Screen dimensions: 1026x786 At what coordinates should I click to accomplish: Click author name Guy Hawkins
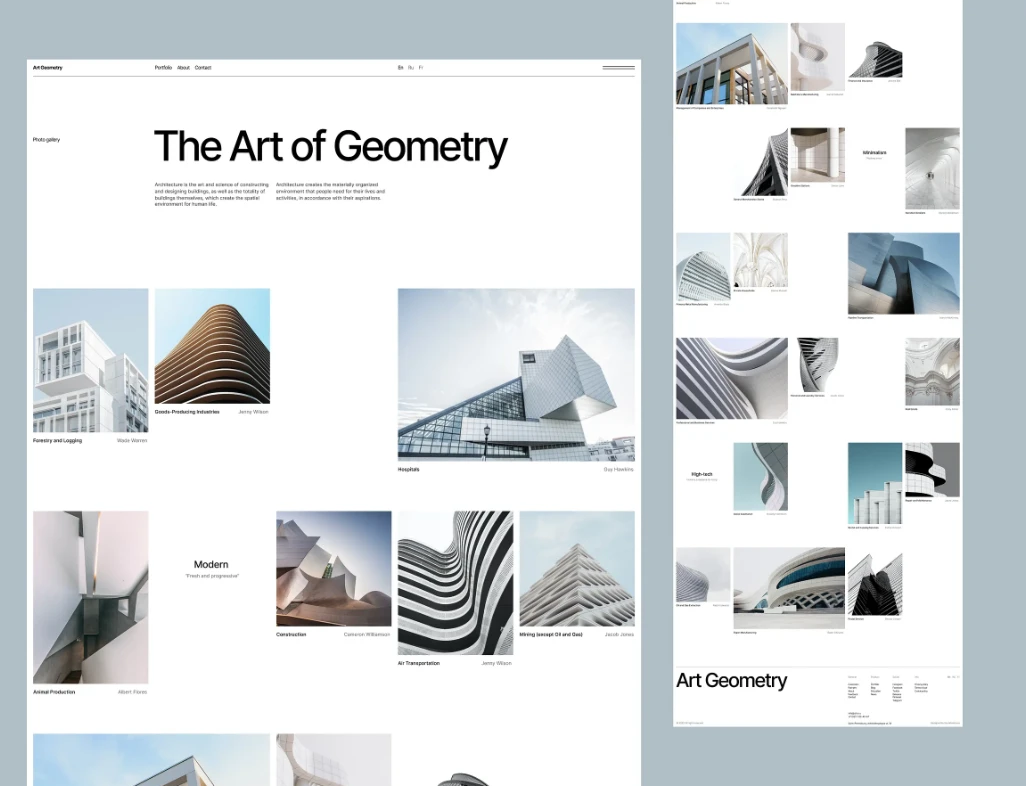click(618, 469)
